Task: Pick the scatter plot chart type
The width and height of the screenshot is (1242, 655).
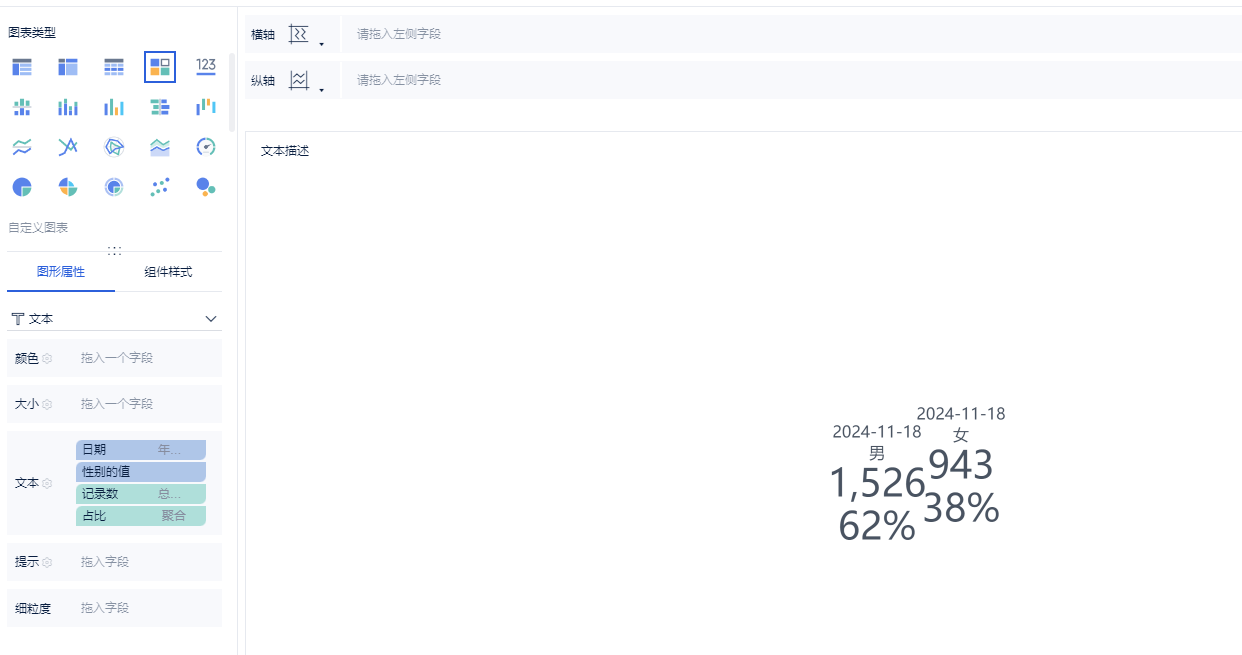Action: point(160,187)
